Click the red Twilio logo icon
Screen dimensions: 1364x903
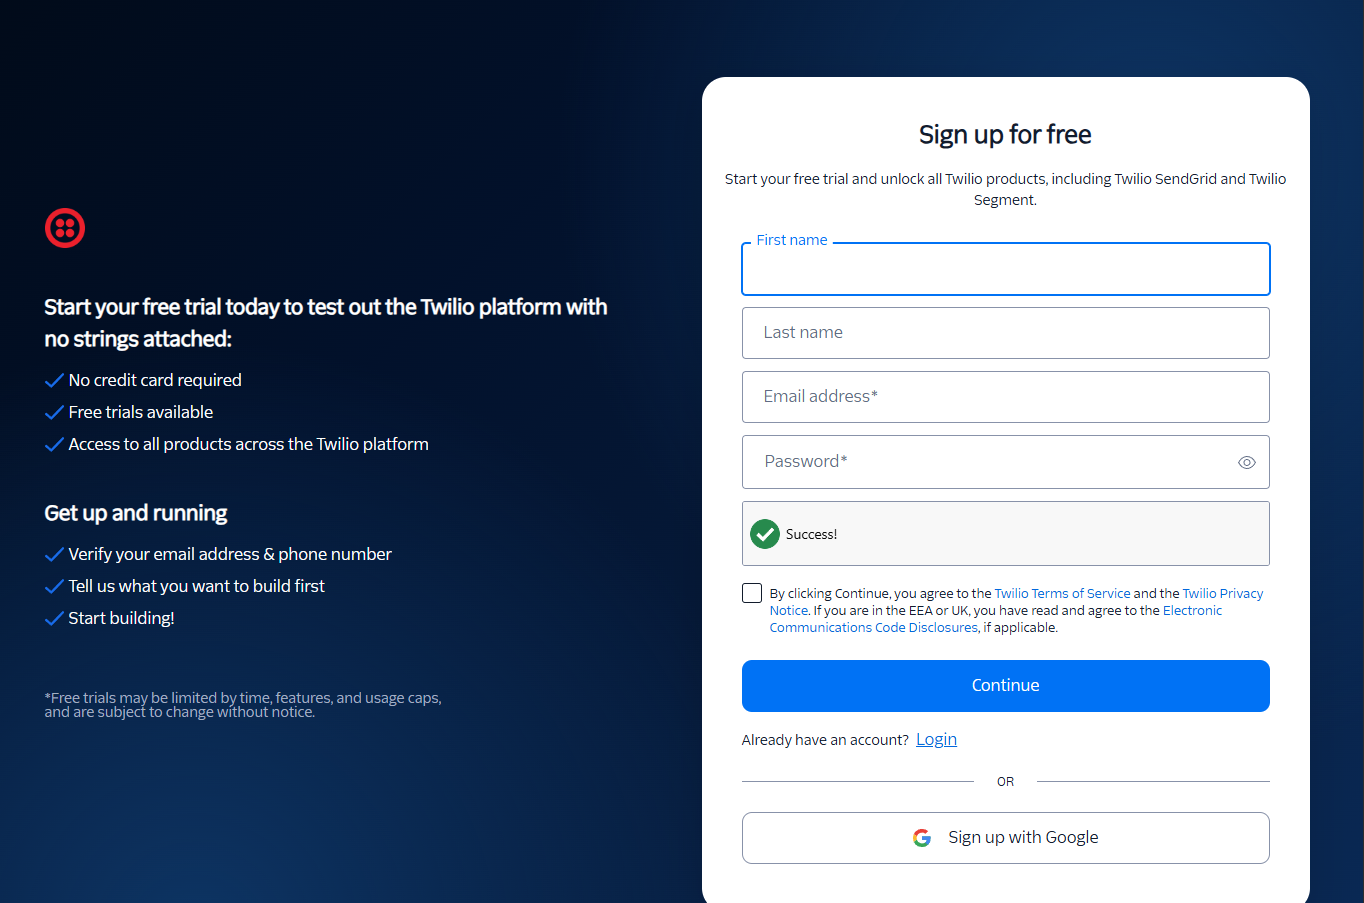65,228
